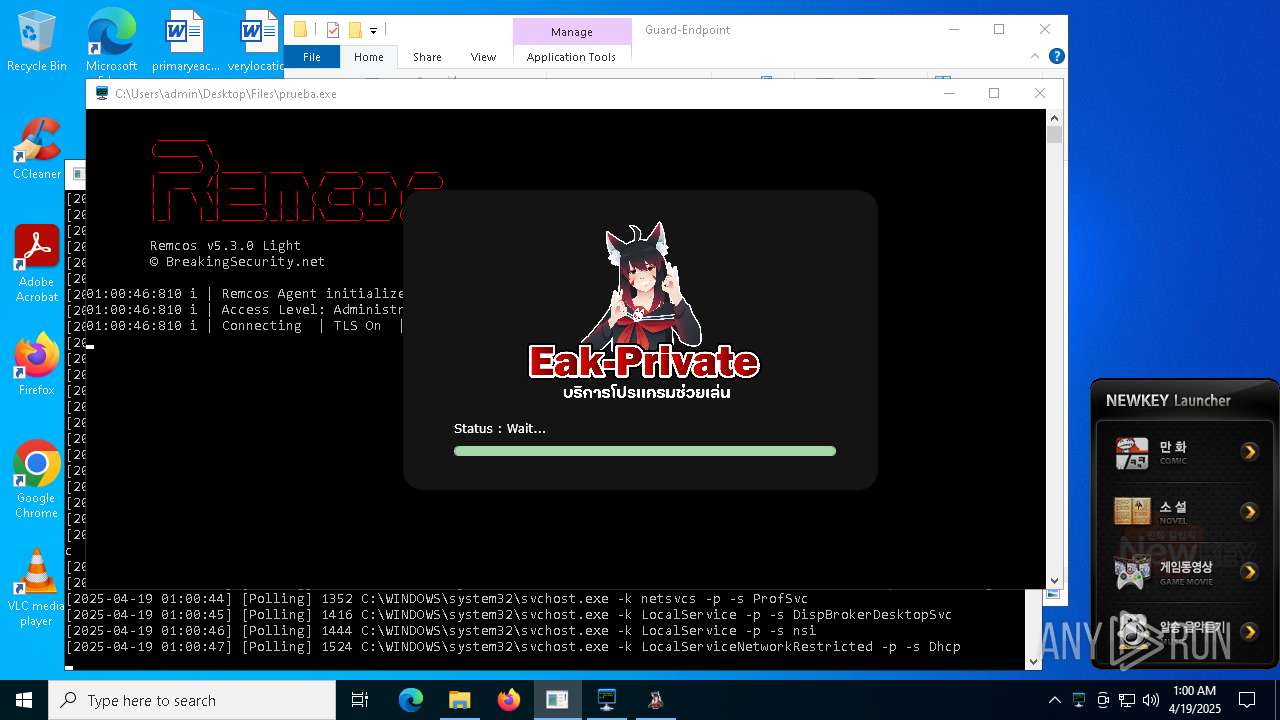Screen dimensions: 1280x720
Task: Open Firefox from the taskbar
Action: tap(508, 700)
